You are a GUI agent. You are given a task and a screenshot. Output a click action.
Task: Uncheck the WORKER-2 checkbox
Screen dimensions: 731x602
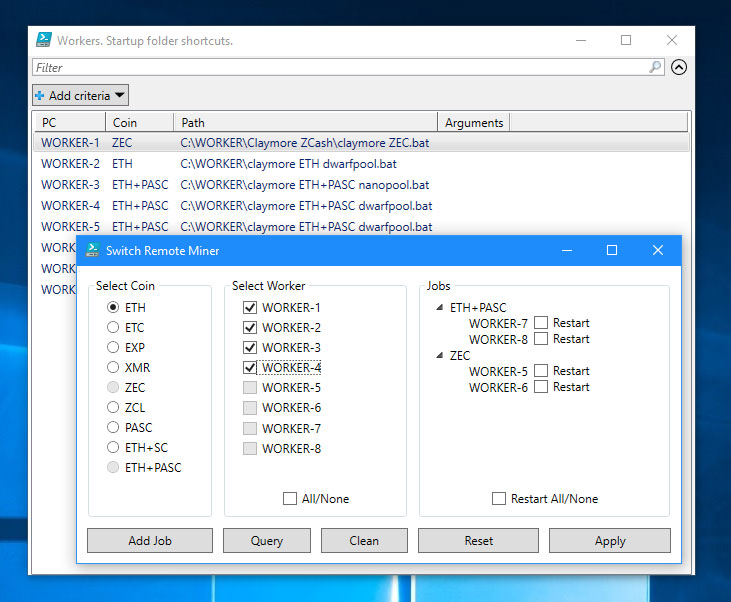tap(249, 328)
